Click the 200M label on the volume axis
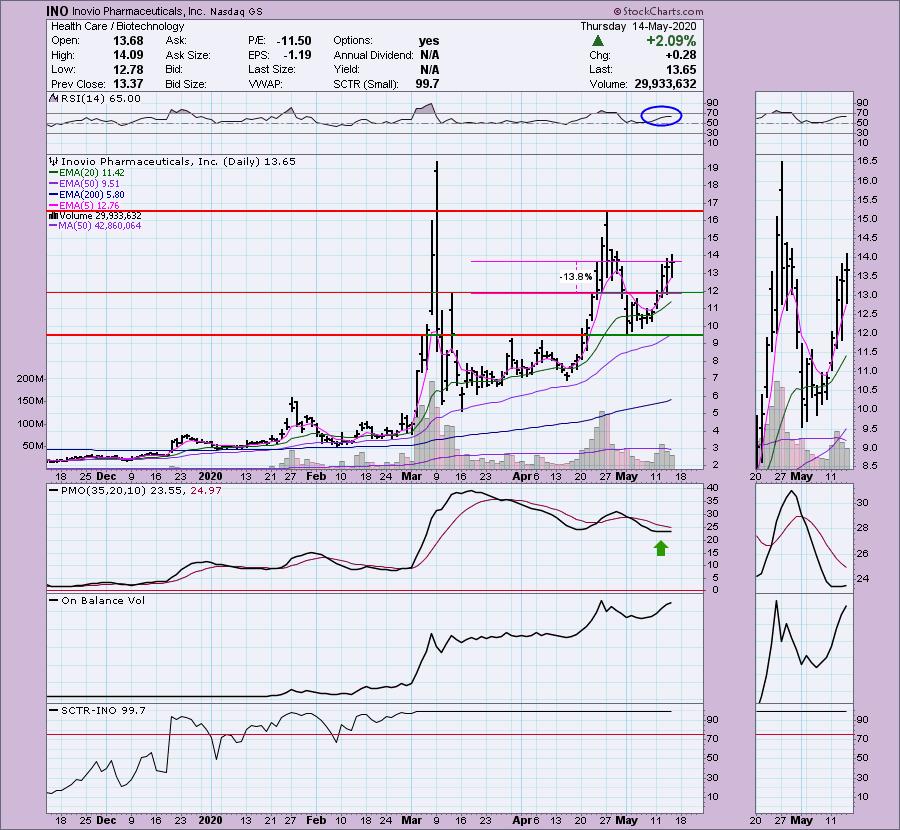Viewport: 900px width, 830px height. coord(30,379)
